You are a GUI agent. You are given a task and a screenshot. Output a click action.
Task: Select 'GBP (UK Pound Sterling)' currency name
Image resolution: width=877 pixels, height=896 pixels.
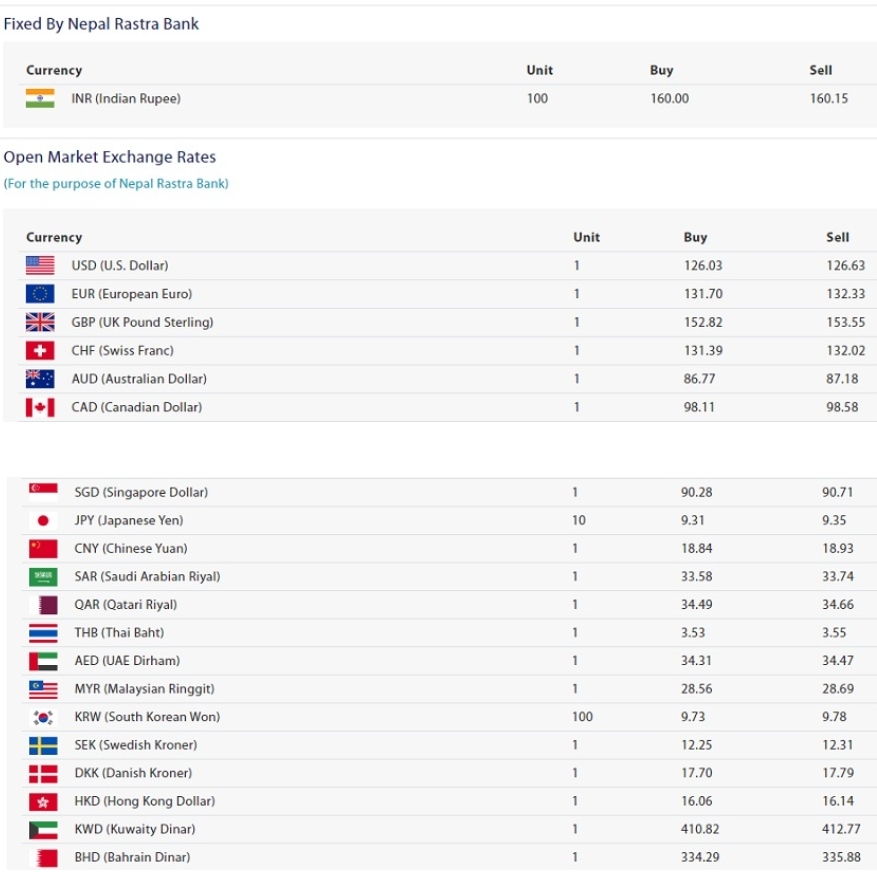tap(142, 322)
